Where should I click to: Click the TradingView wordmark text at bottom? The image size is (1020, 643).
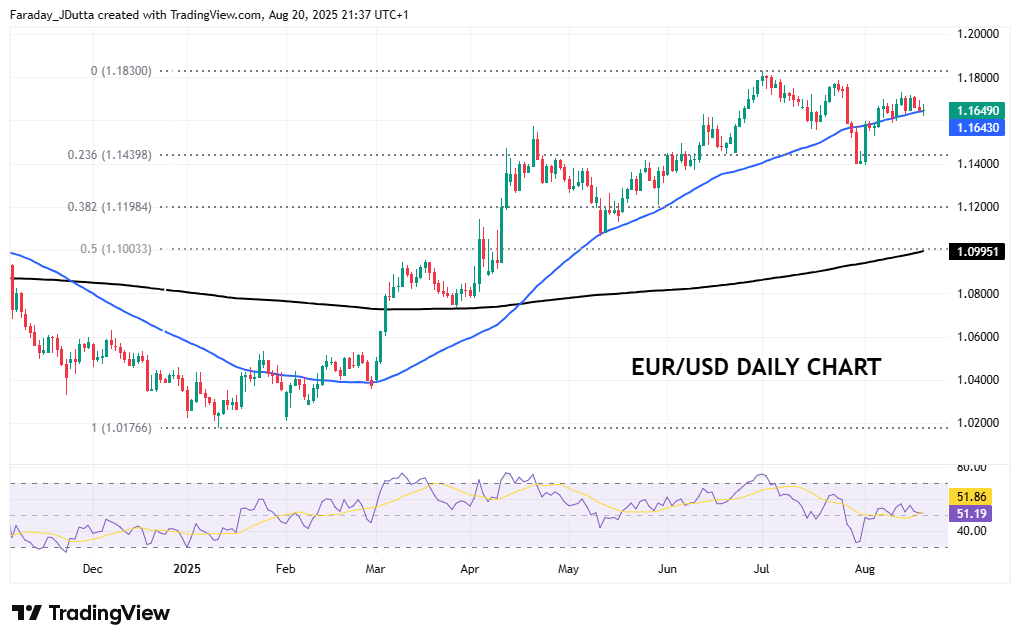point(109,613)
